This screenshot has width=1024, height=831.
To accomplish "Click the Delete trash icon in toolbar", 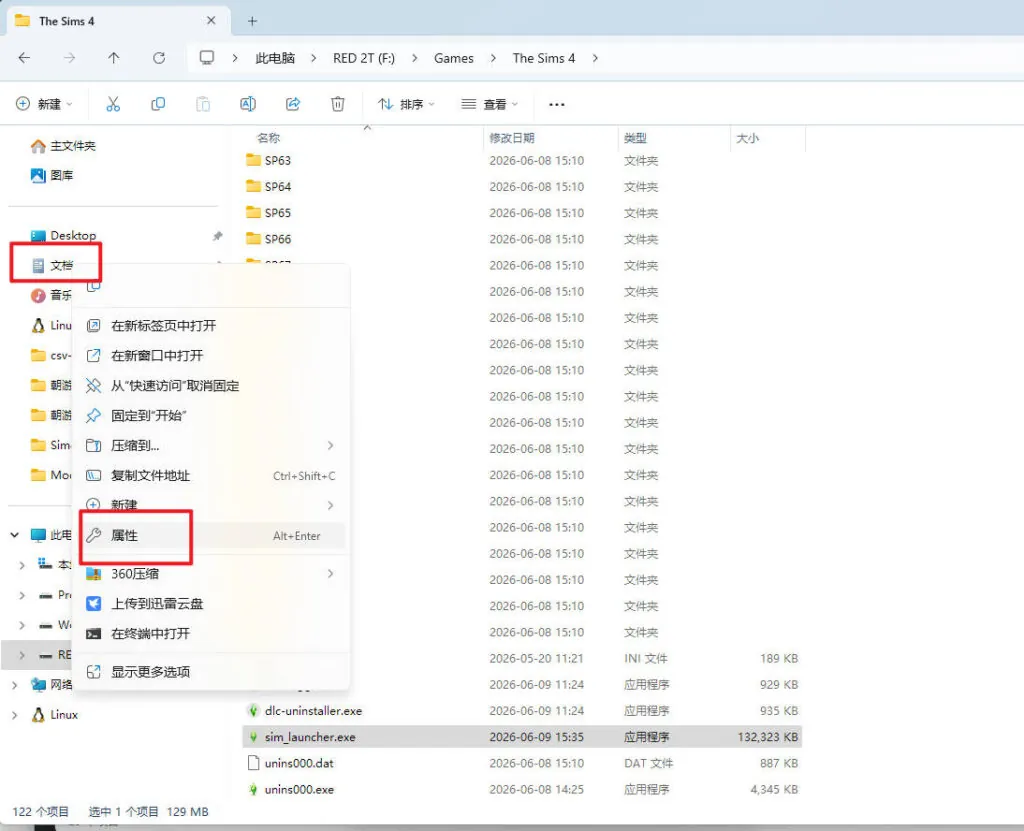I will [x=338, y=104].
